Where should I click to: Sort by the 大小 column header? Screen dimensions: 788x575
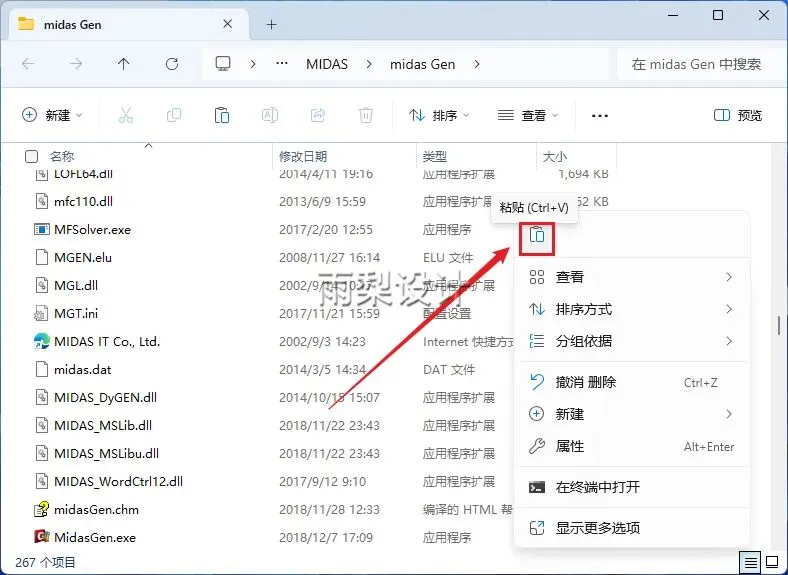pos(555,156)
